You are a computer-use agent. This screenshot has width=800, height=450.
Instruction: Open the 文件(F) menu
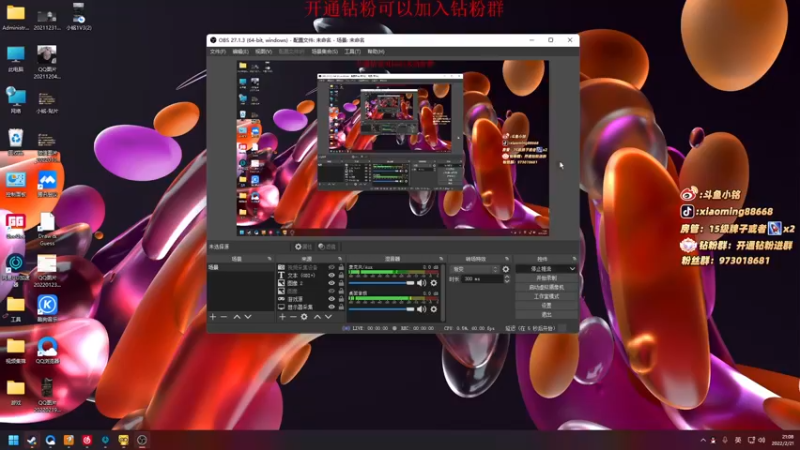tap(218, 52)
